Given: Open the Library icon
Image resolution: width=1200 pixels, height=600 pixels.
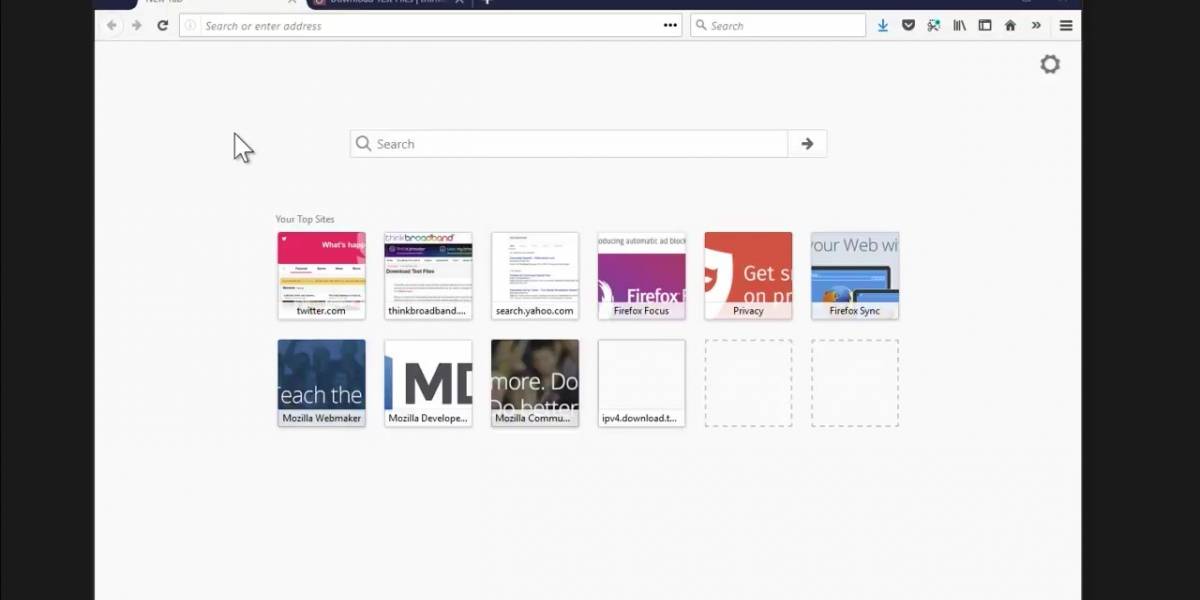Looking at the screenshot, I should click(x=959, y=26).
